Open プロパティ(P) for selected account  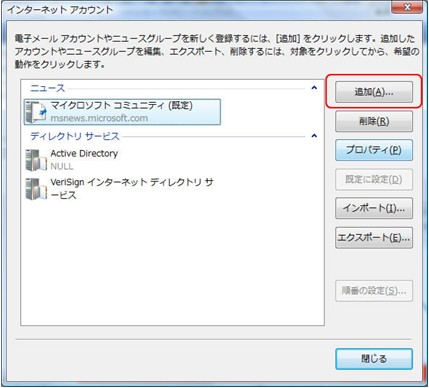(374, 150)
